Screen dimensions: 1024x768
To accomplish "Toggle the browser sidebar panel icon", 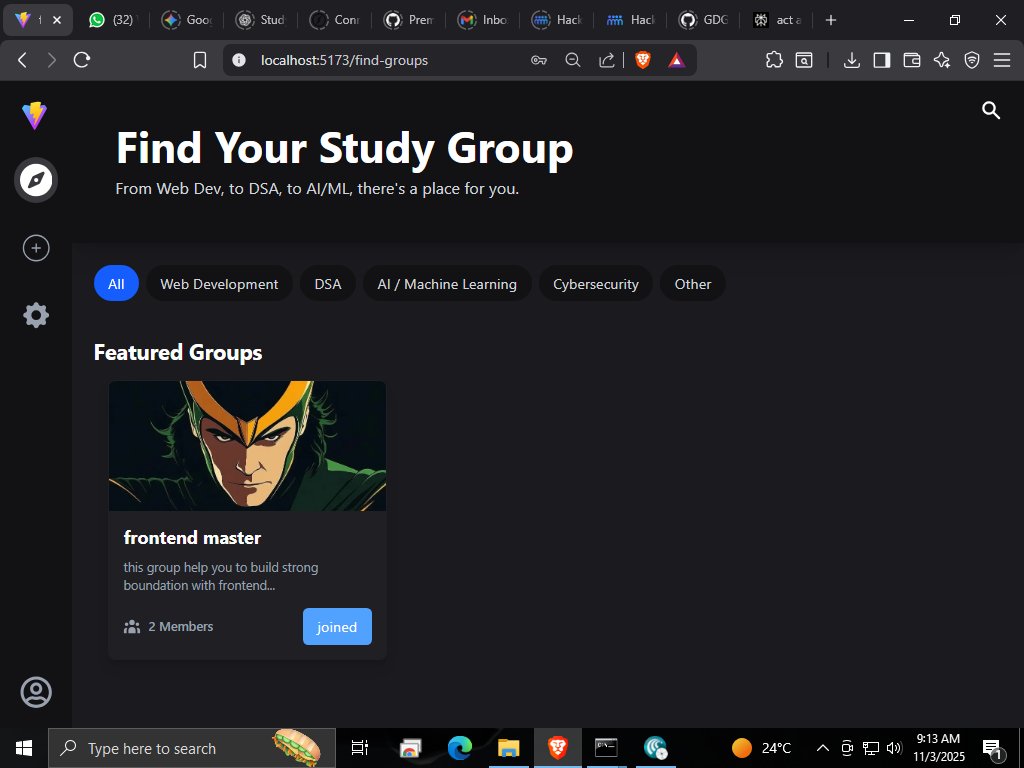I will 882,60.
